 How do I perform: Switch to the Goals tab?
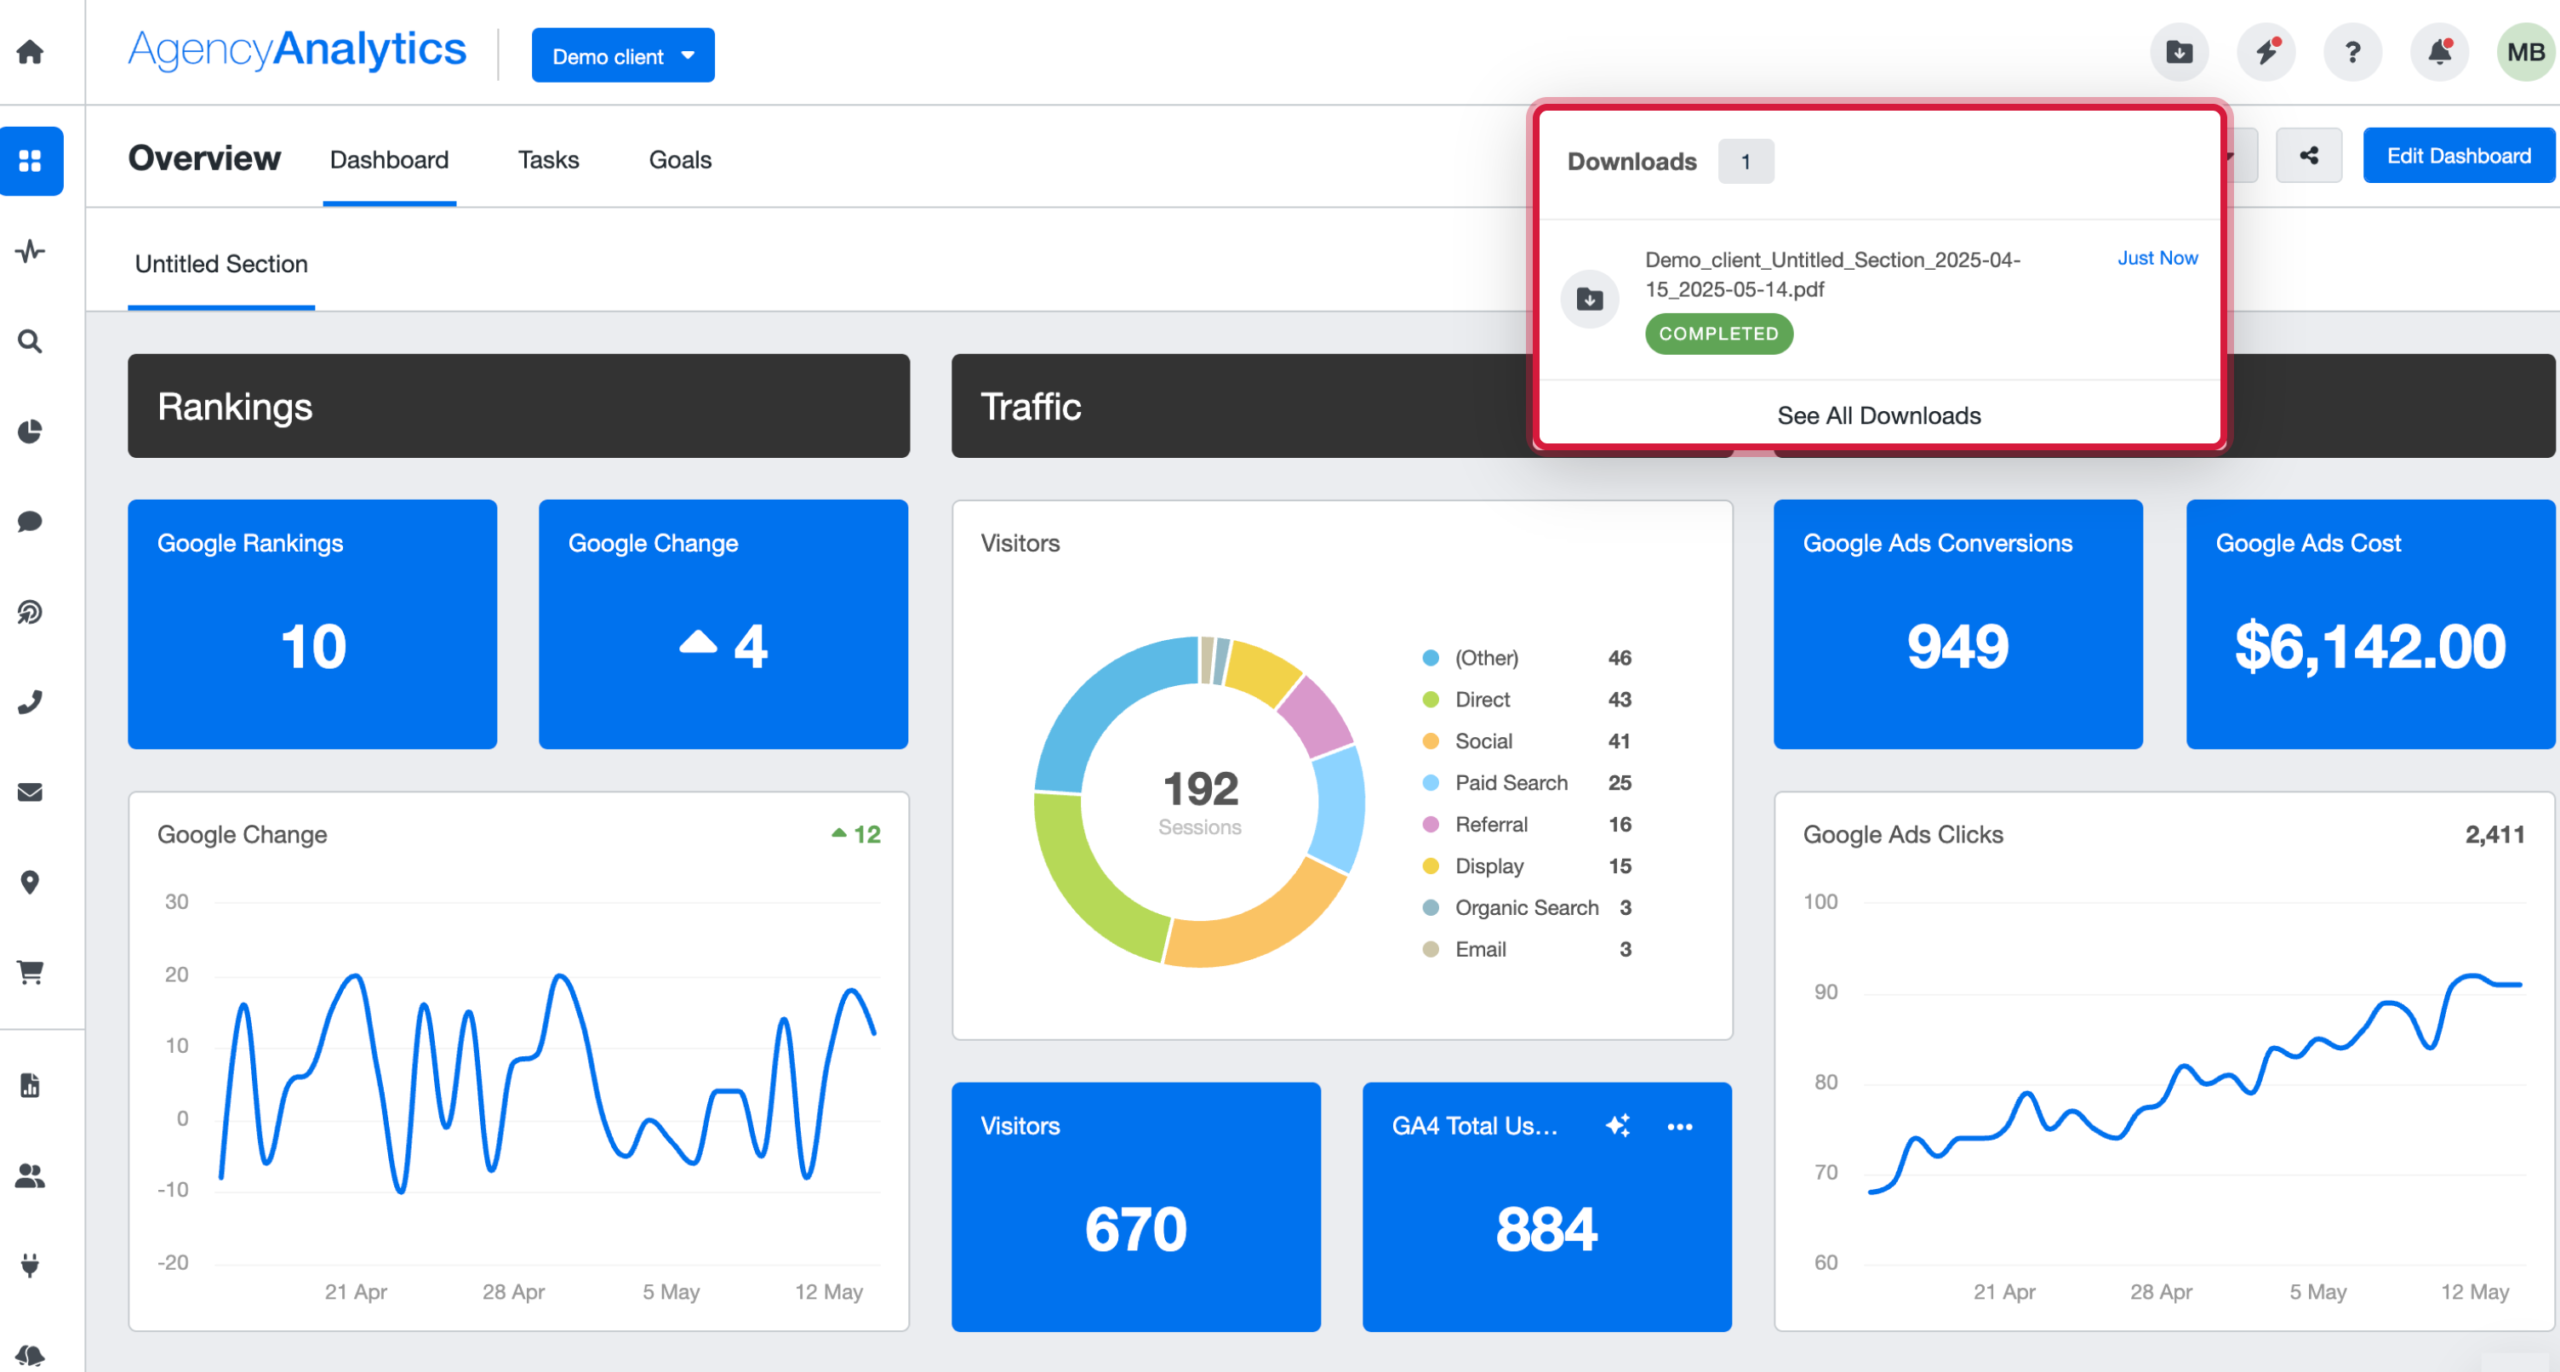point(679,159)
